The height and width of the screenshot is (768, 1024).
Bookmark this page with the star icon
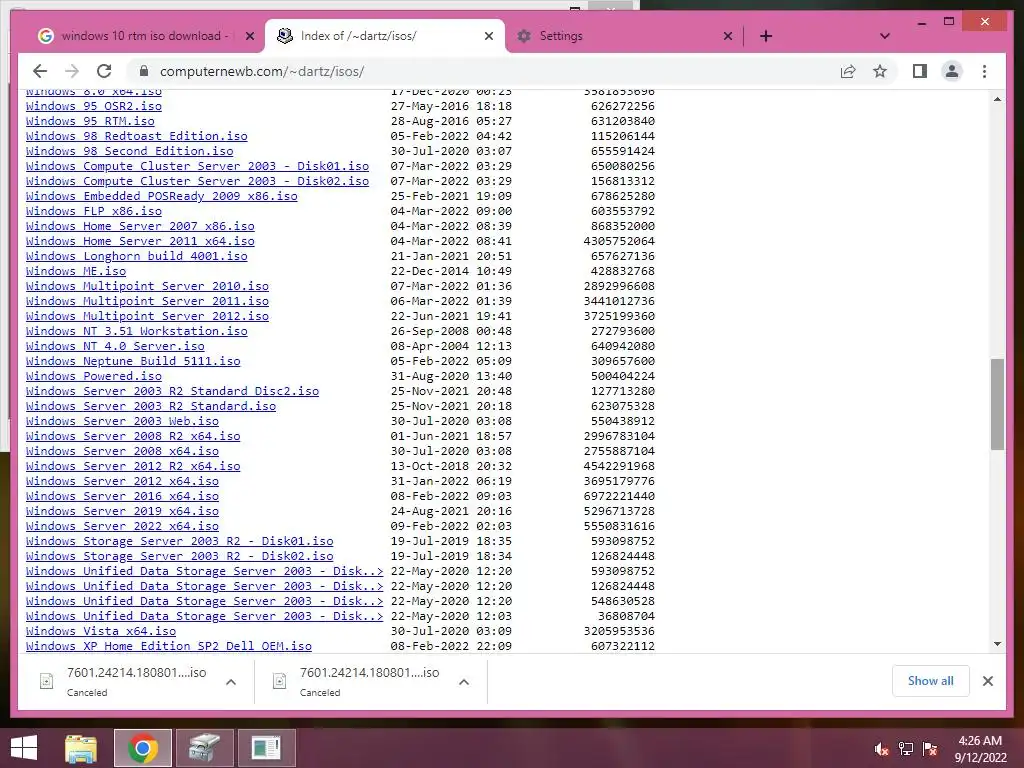click(880, 71)
